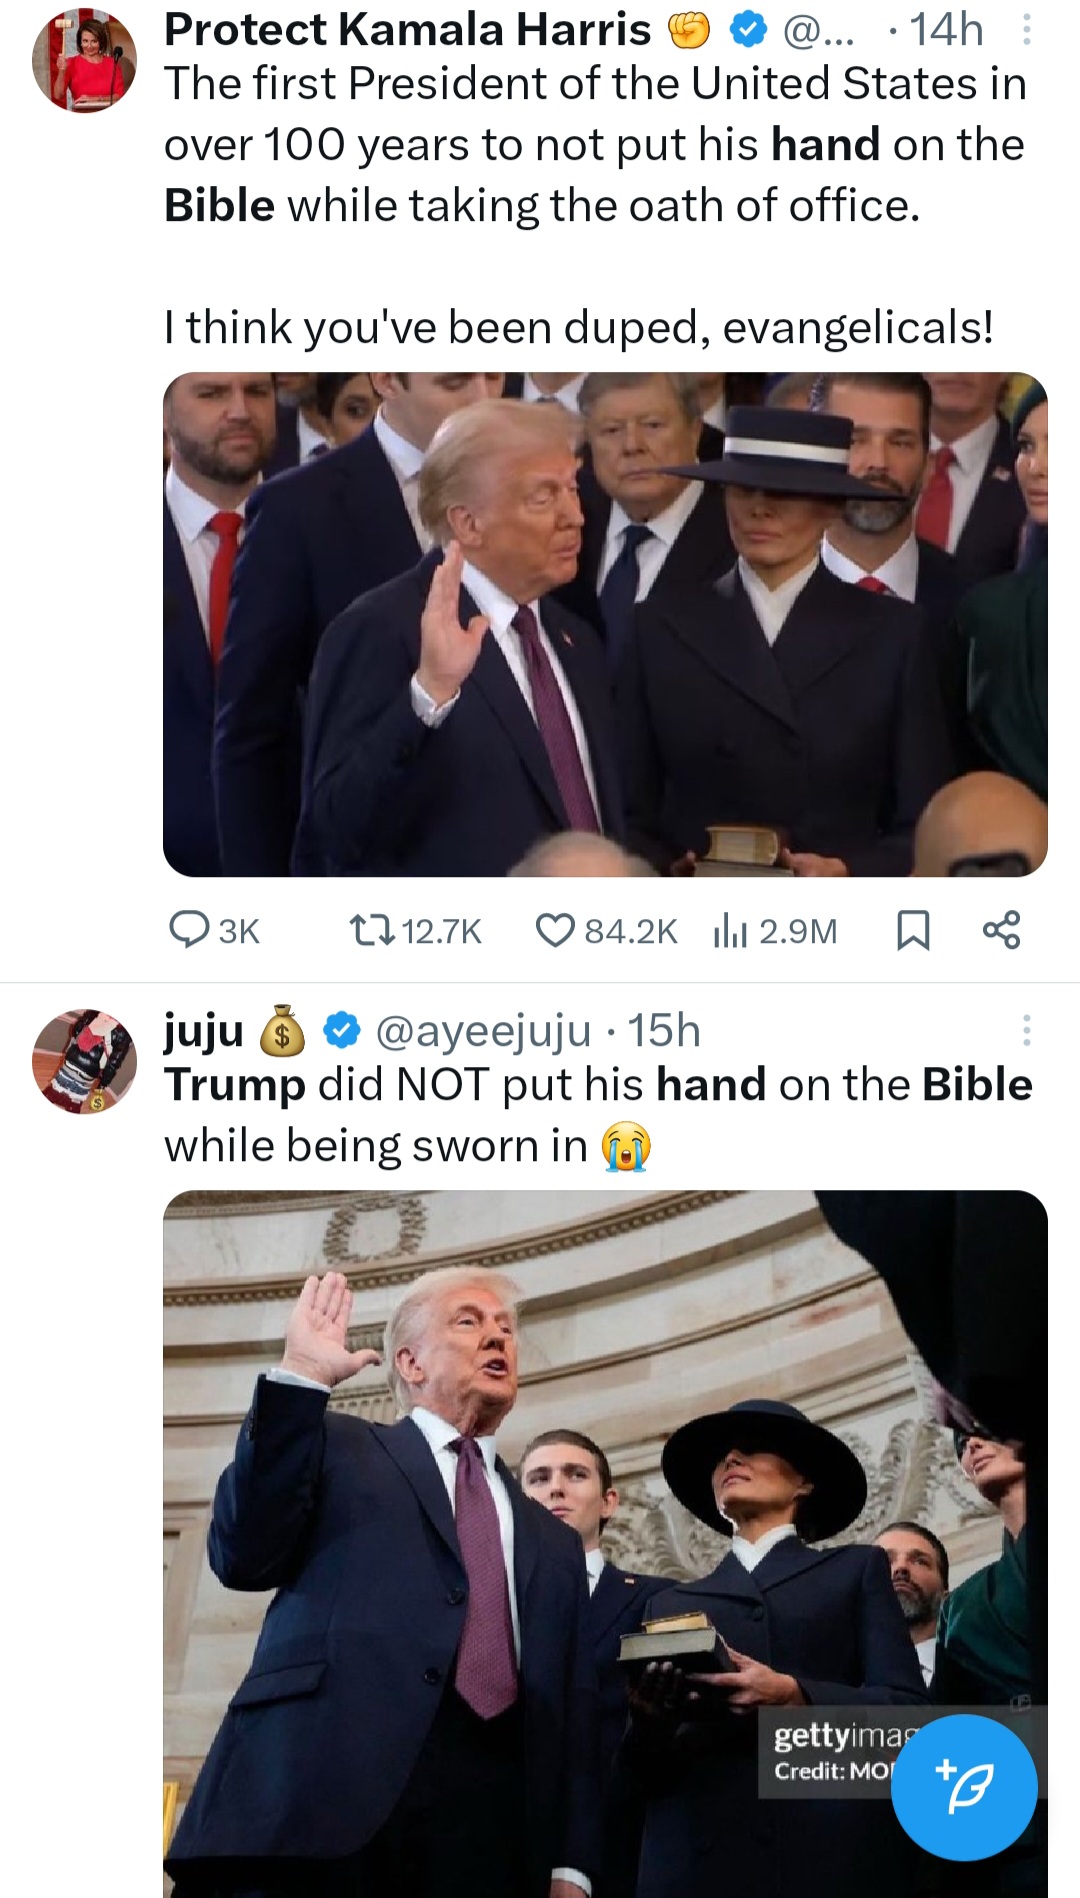Bookmark the Protect Kamala Harris tweet
The width and height of the screenshot is (1080, 1898).
coord(912,931)
